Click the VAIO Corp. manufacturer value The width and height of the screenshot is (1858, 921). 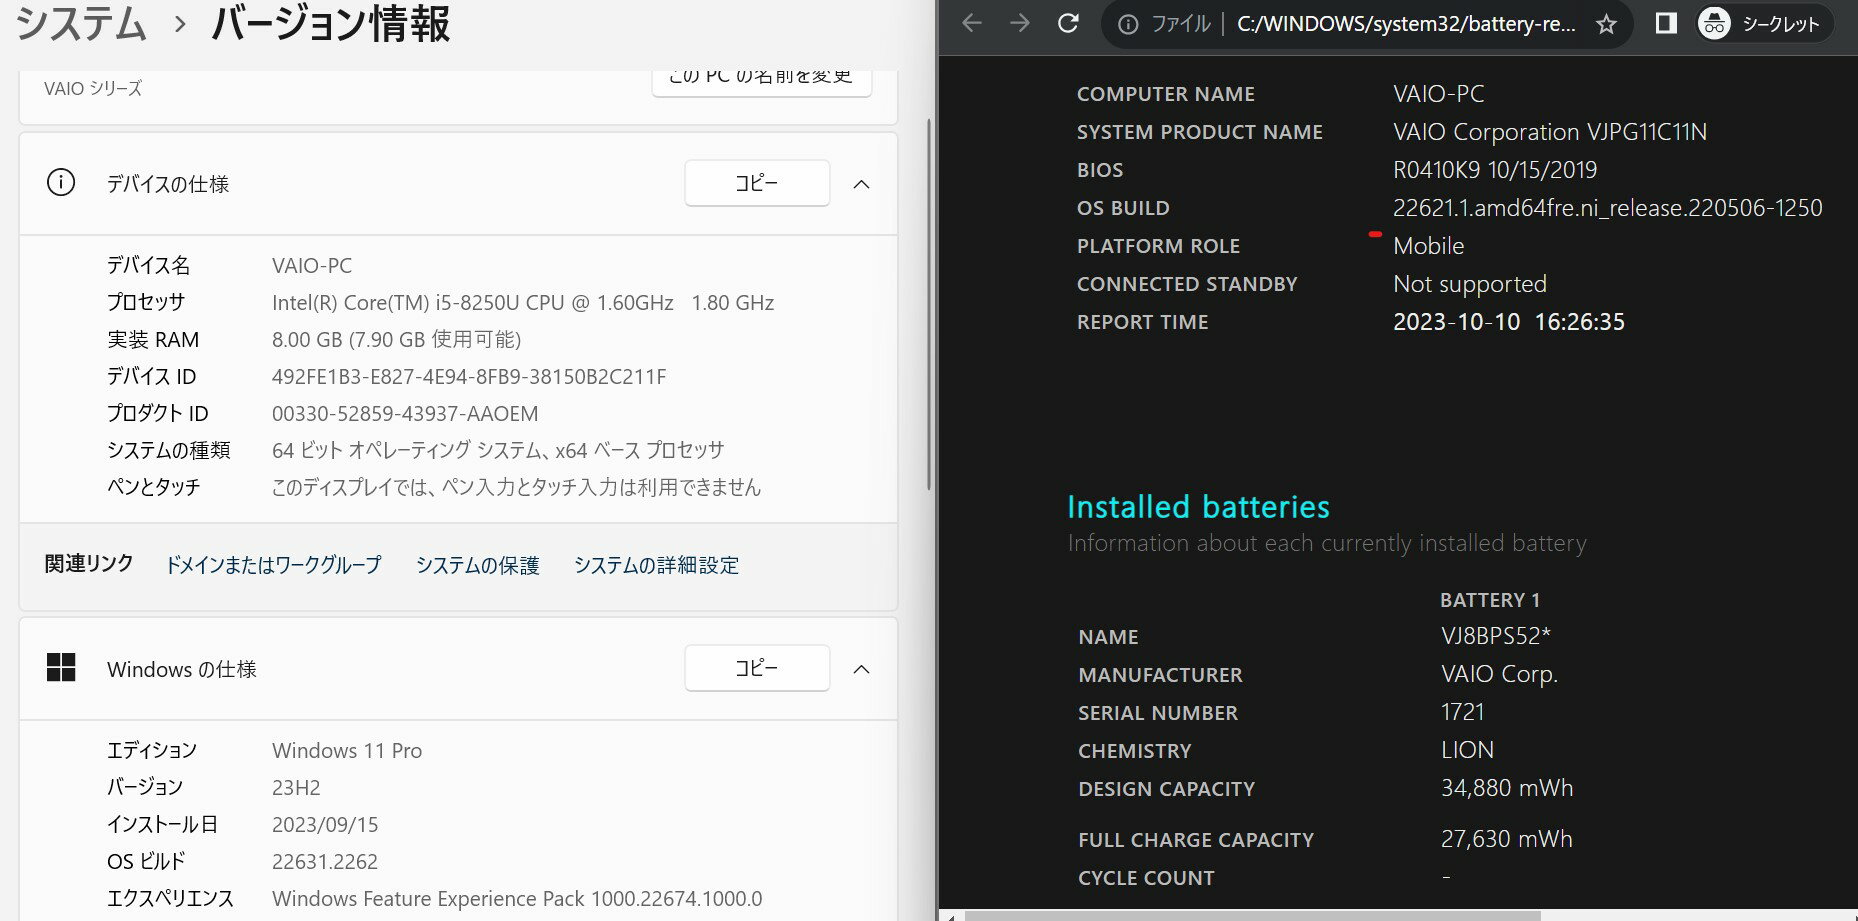tap(1499, 674)
